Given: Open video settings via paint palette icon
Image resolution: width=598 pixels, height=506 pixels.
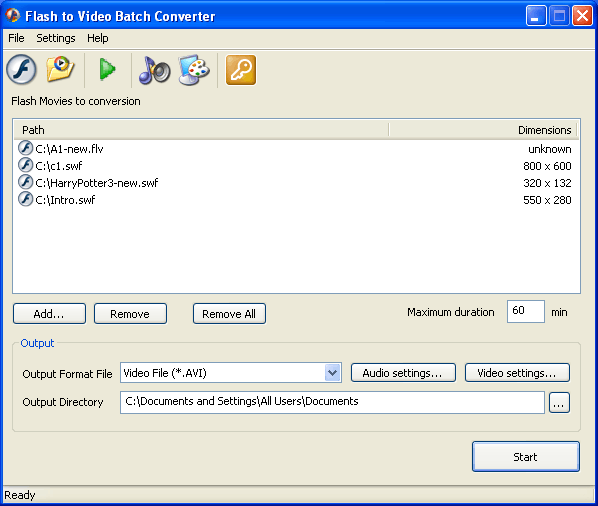Looking at the screenshot, I should point(194,69).
